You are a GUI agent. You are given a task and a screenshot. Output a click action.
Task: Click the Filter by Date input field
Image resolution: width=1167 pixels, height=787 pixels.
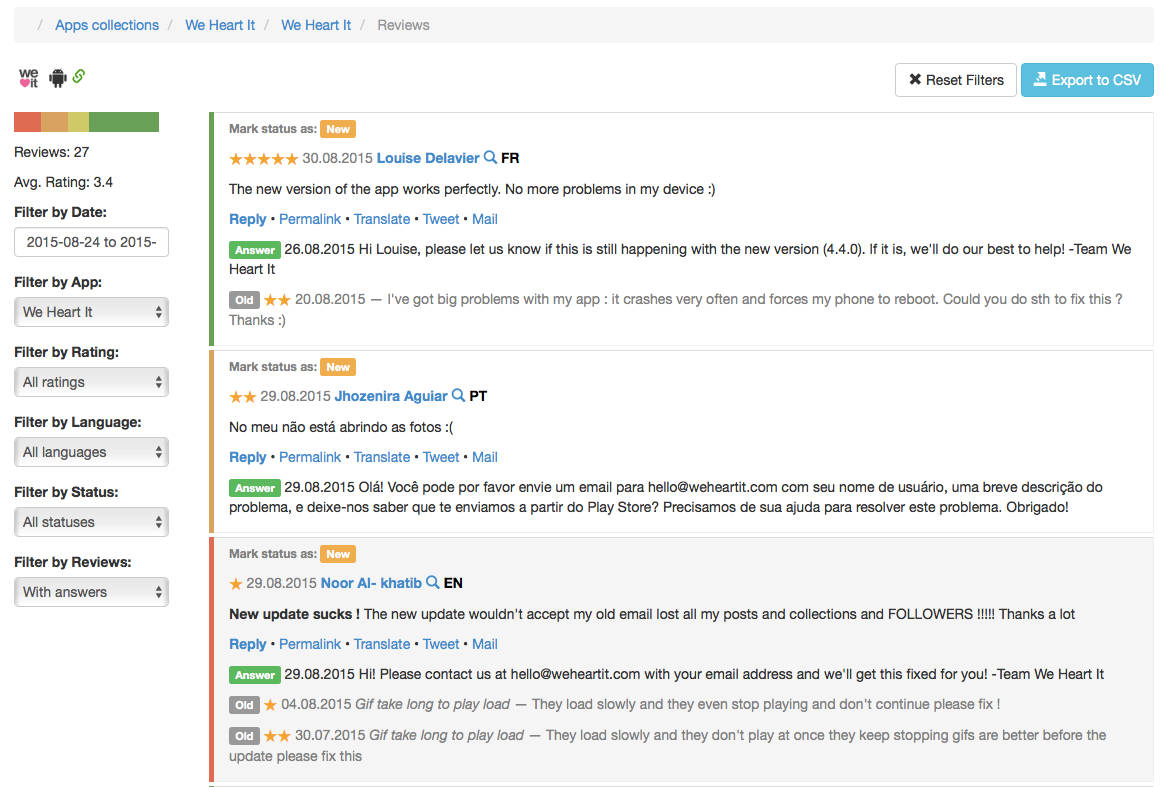92,242
